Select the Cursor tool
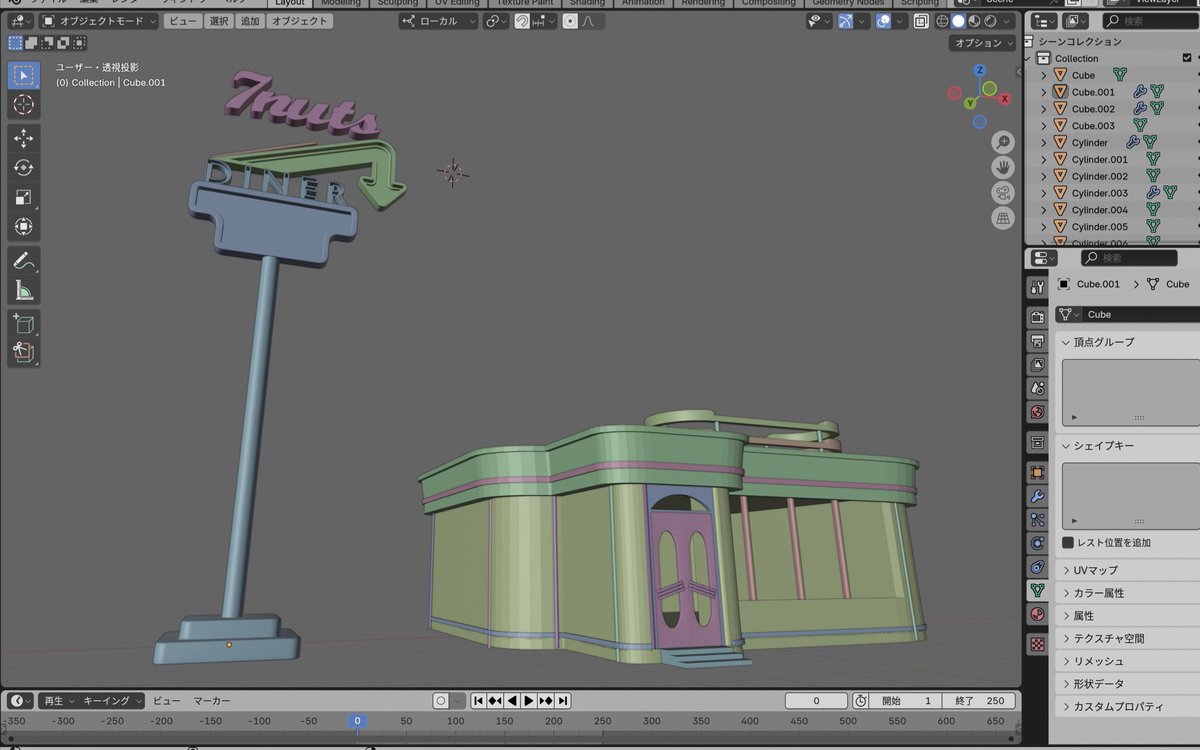This screenshot has height=750, width=1200. 24,105
